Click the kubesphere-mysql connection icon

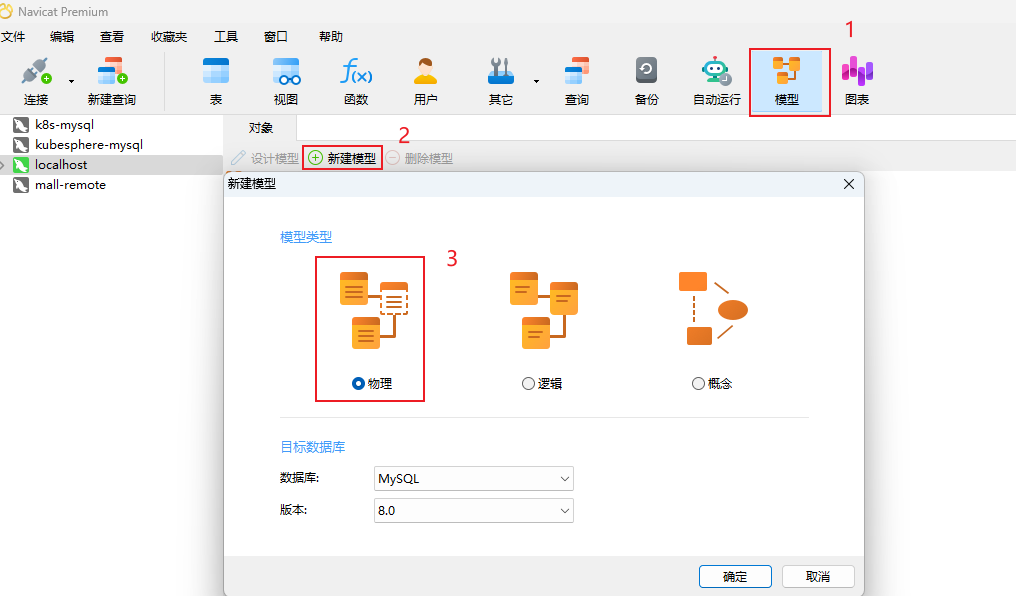click(x=21, y=145)
